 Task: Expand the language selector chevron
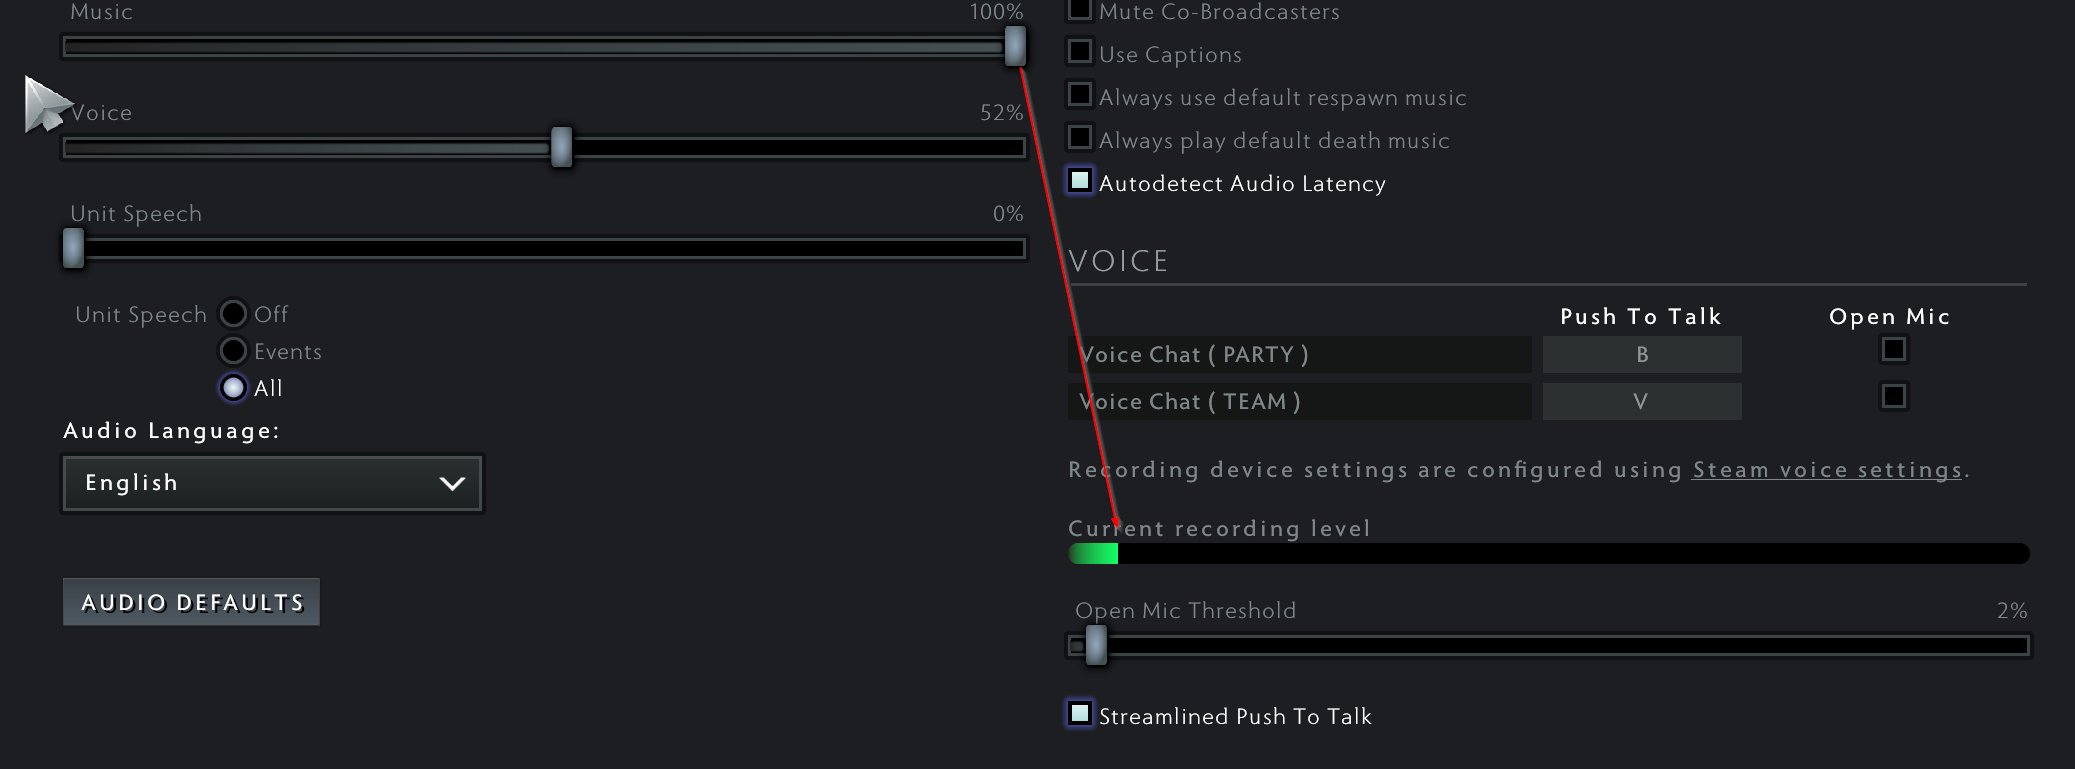(x=452, y=483)
